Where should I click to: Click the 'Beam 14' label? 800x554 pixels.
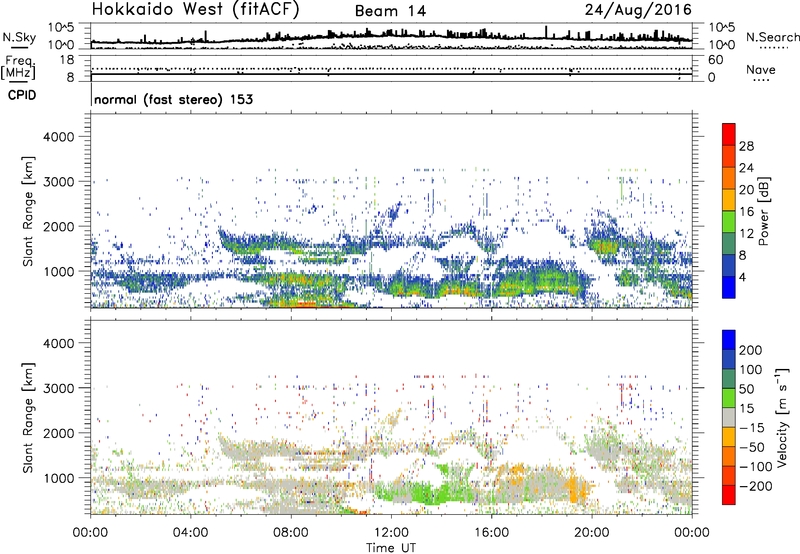pos(390,11)
